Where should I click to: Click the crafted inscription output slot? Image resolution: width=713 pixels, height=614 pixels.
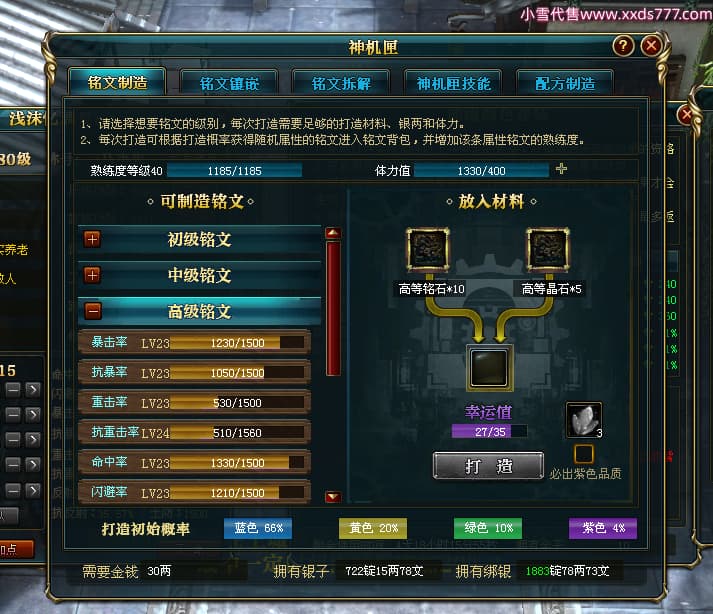[489, 367]
